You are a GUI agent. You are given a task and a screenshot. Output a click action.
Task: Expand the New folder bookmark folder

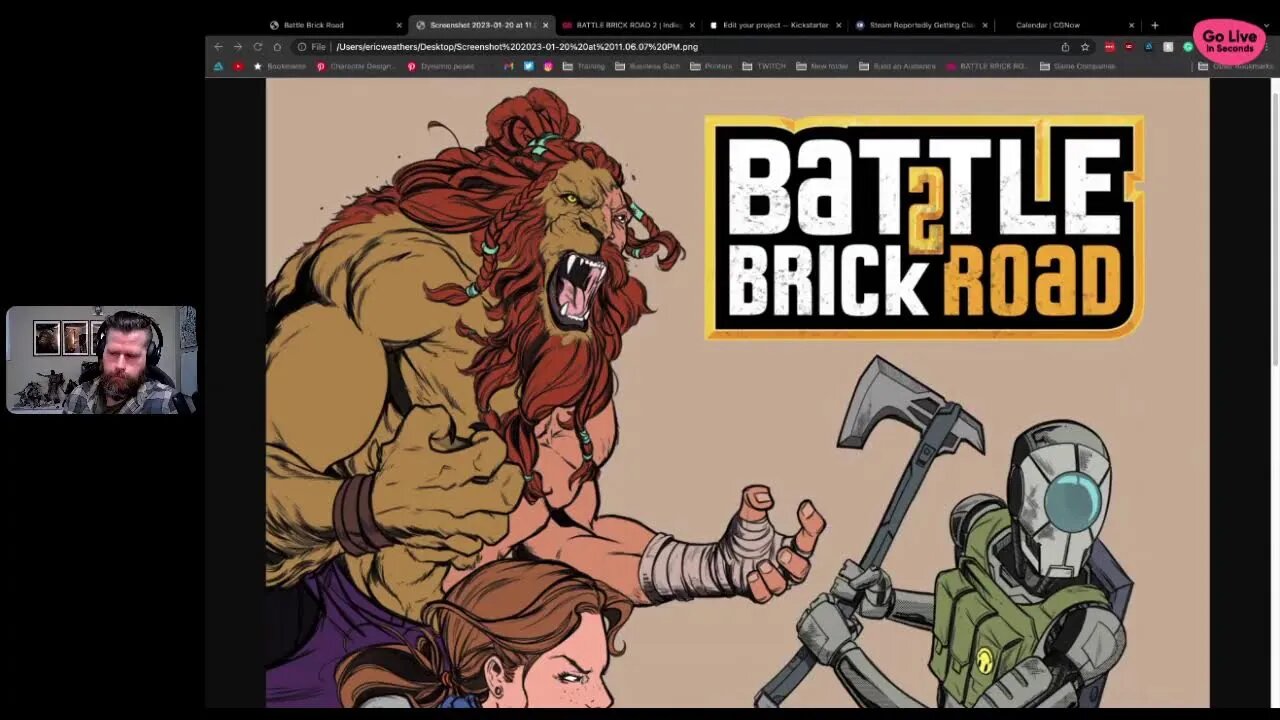tap(822, 66)
